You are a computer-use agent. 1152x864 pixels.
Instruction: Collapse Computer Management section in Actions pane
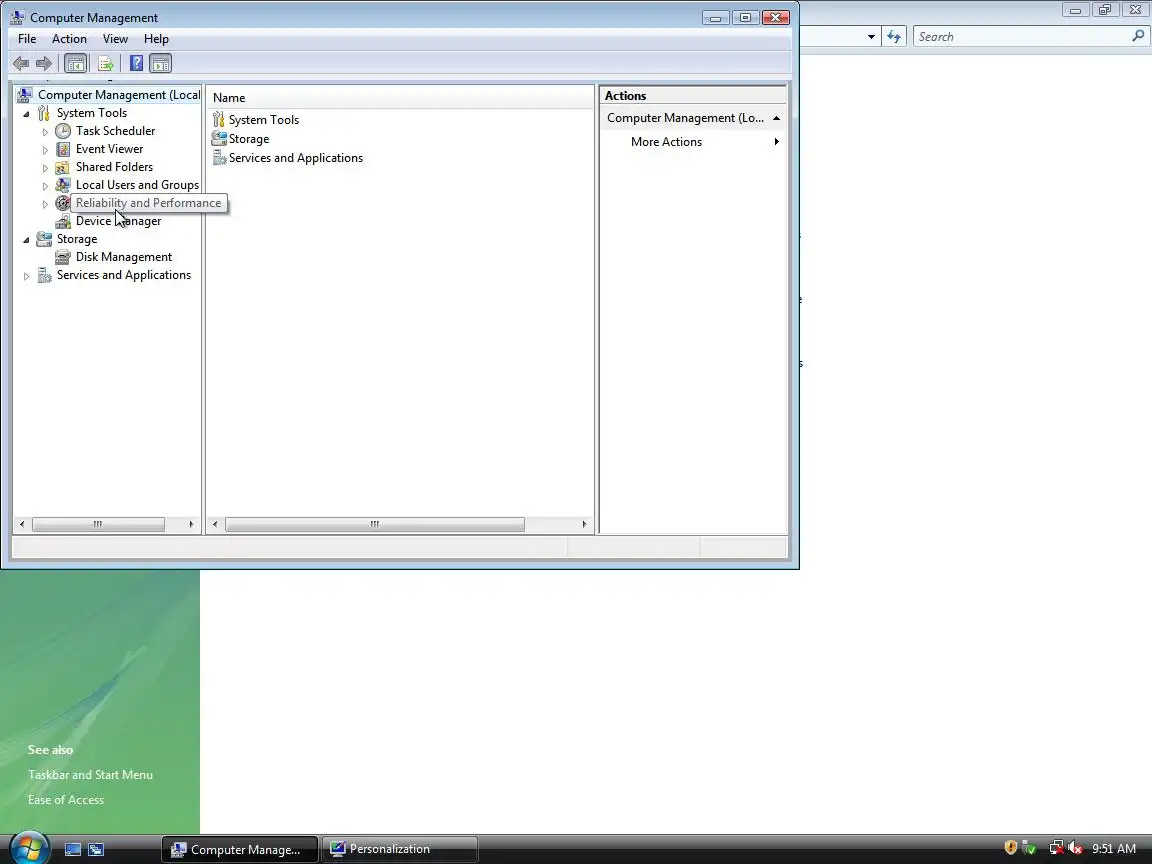(x=776, y=118)
